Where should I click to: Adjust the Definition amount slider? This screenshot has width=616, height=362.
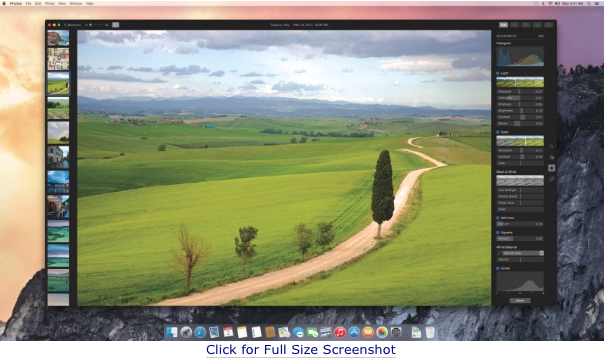click(x=520, y=224)
